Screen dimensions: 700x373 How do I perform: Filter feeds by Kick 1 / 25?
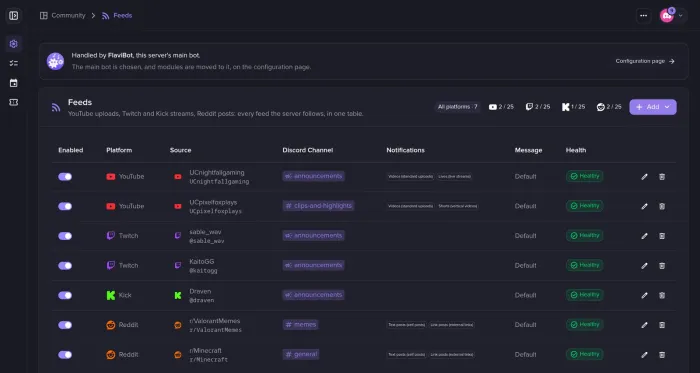[574, 107]
